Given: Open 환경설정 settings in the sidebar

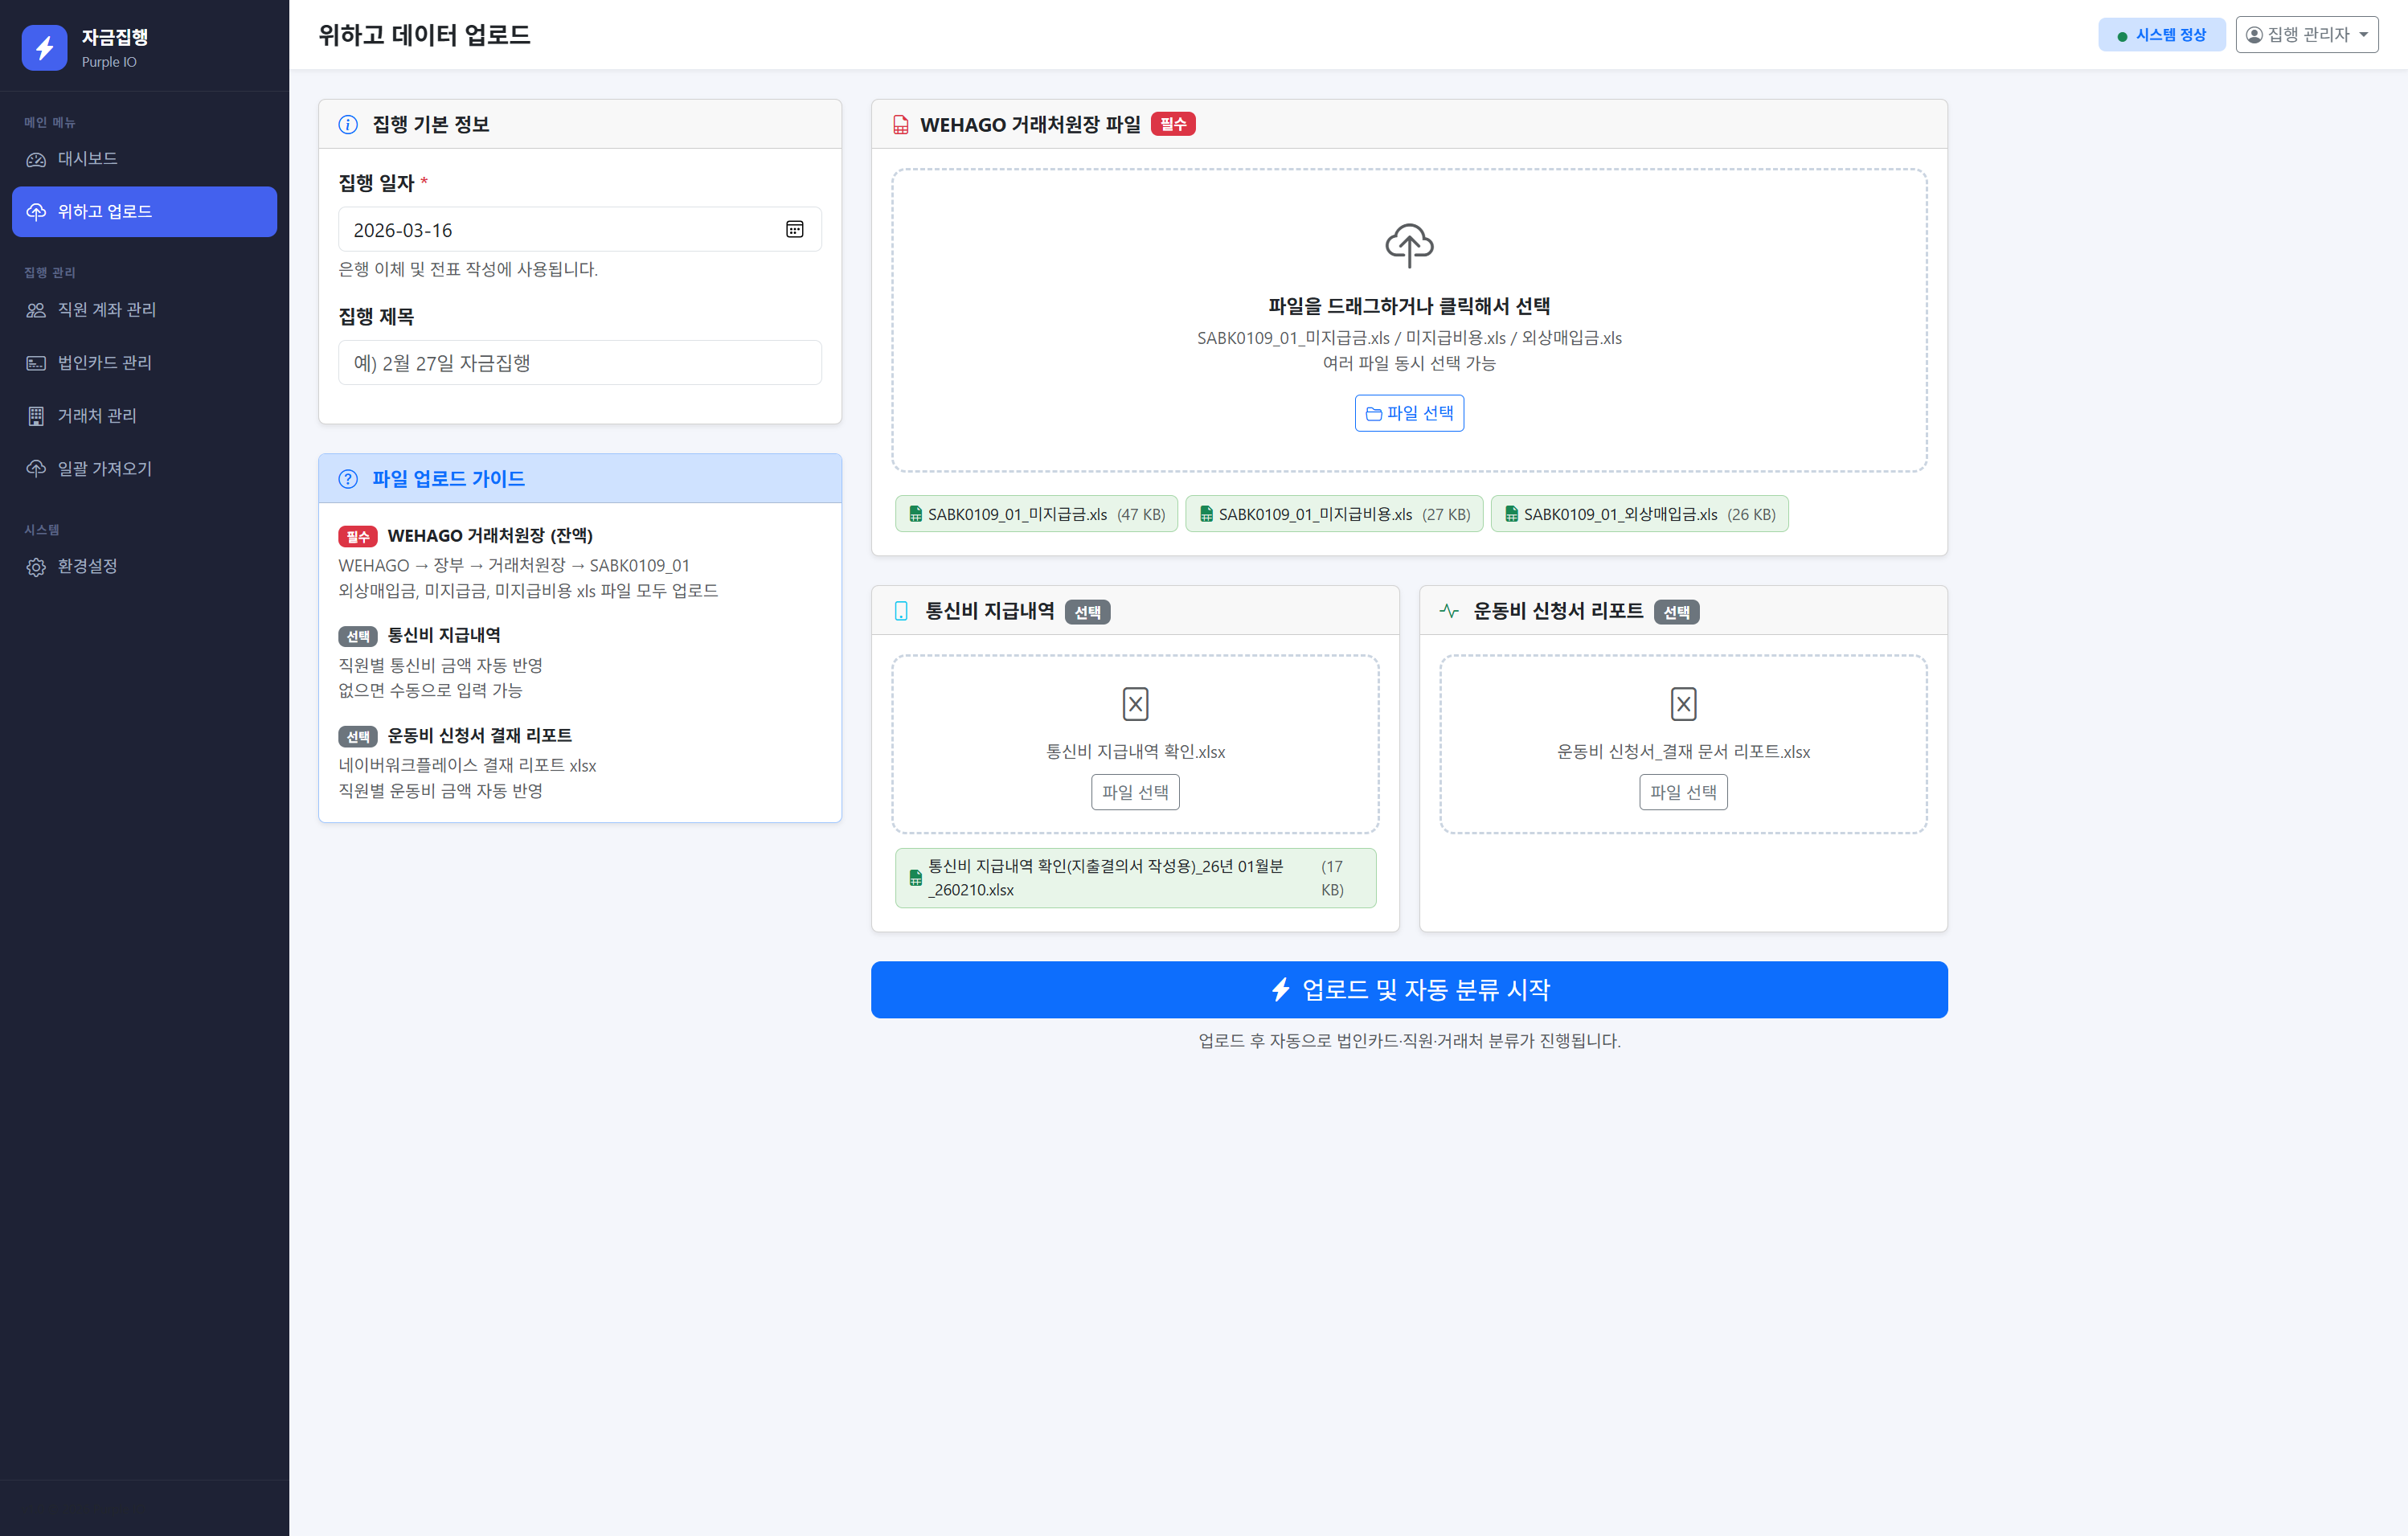Looking at the screenshot, I should 88,567.
